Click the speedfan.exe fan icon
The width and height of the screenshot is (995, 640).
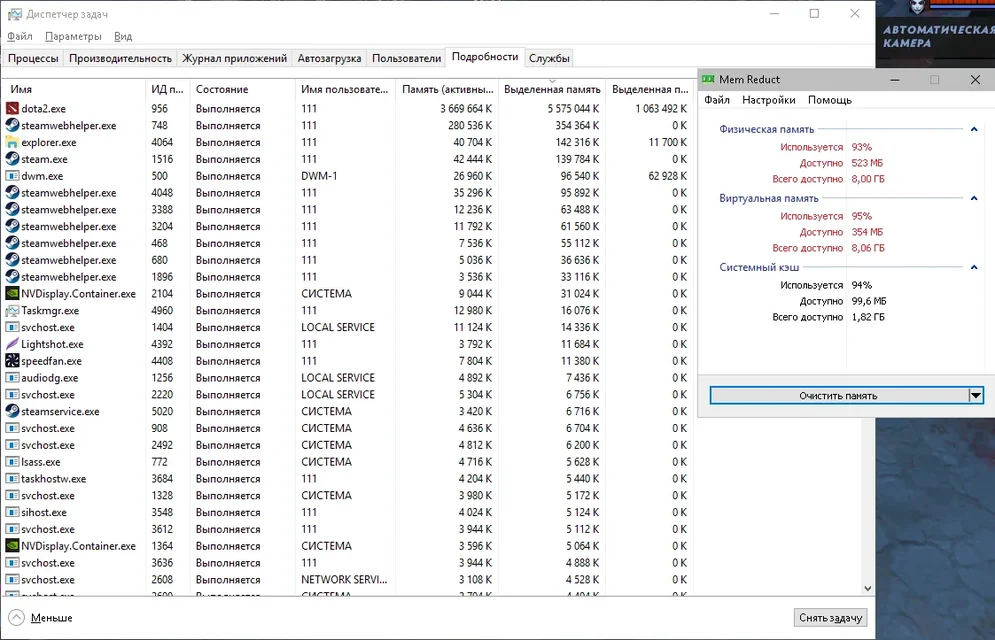[x=12, y=361]
